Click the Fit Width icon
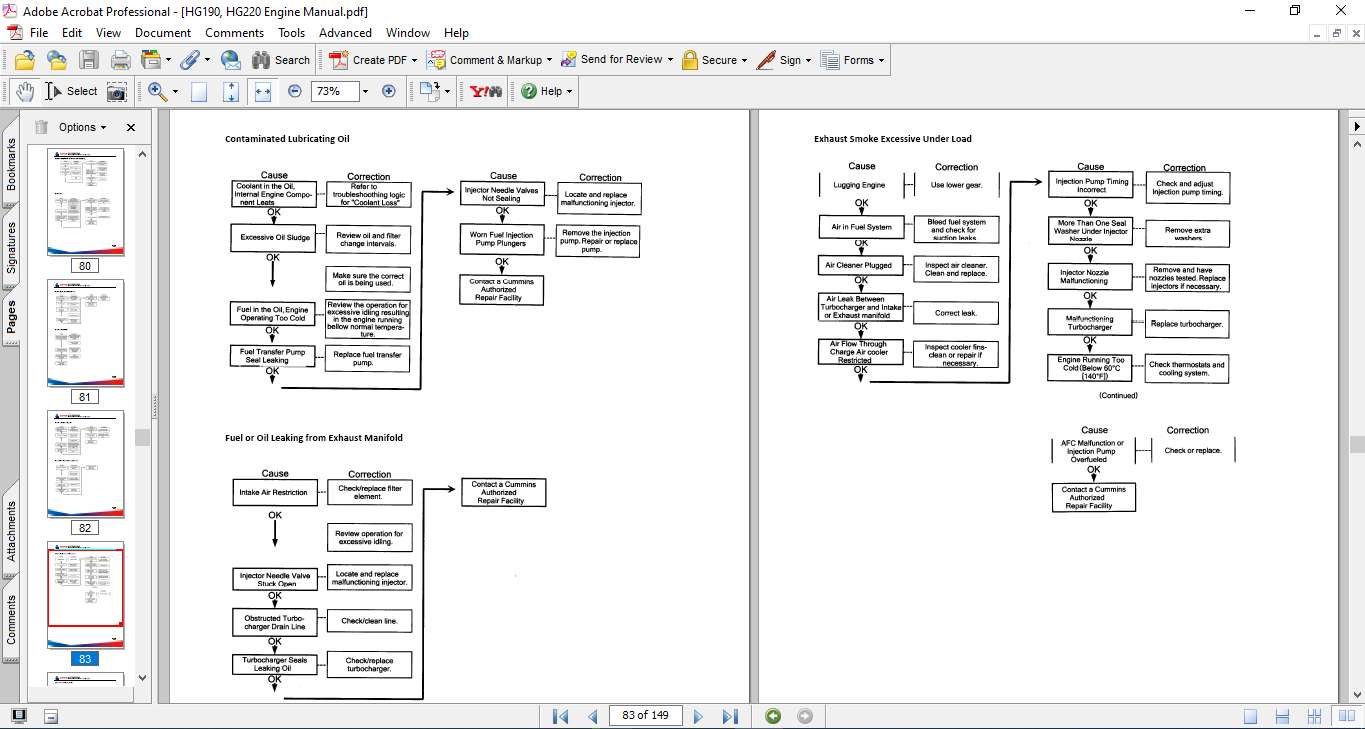Screen dimensions: 1365x729 [x=263, y=91]
